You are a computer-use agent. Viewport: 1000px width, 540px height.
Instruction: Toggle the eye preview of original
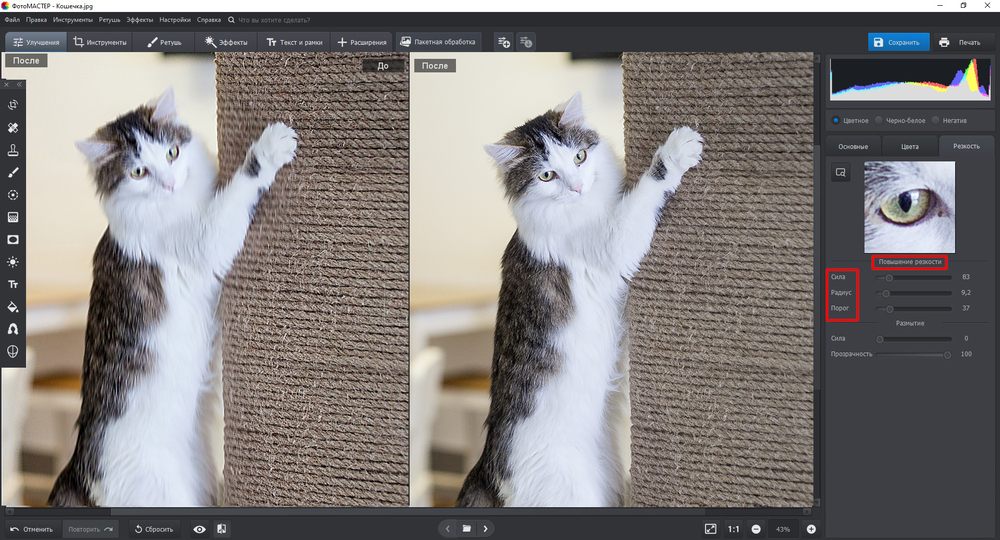tap(200, 529)
